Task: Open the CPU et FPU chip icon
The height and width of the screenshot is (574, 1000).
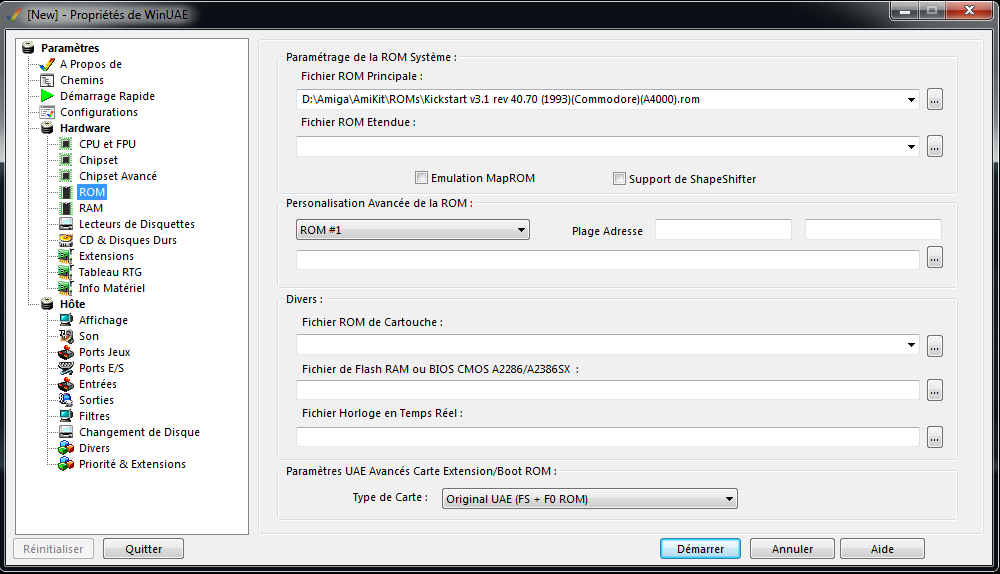Action: point(66,144)
